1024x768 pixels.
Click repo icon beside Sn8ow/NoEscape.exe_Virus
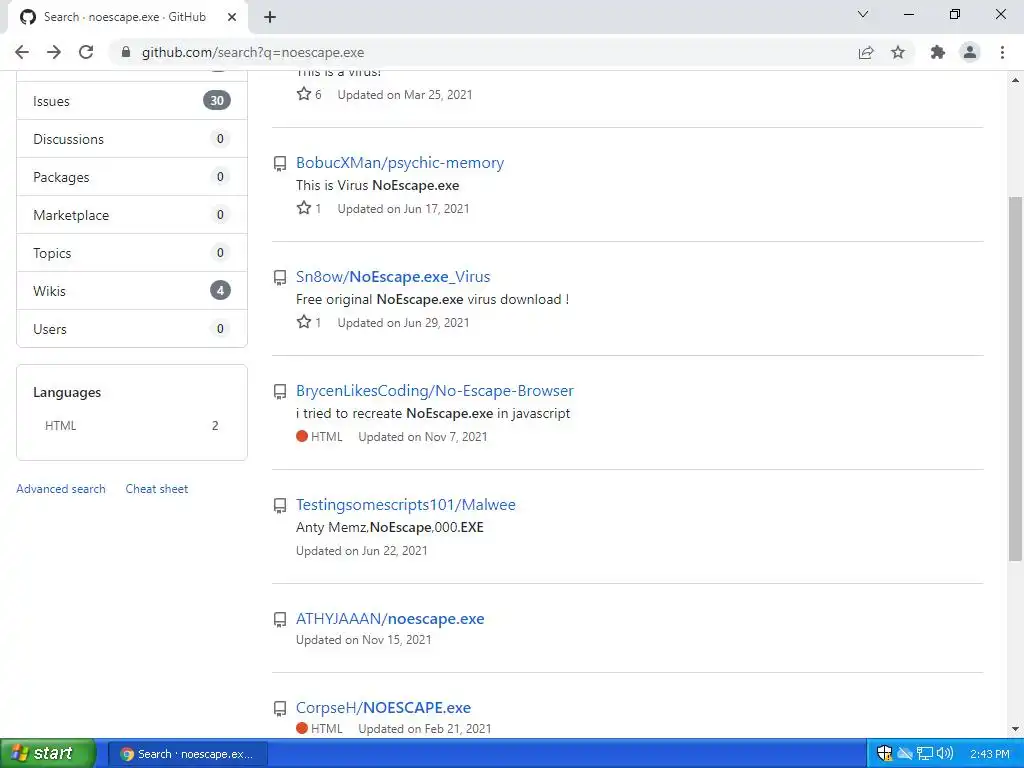[280, 278]
